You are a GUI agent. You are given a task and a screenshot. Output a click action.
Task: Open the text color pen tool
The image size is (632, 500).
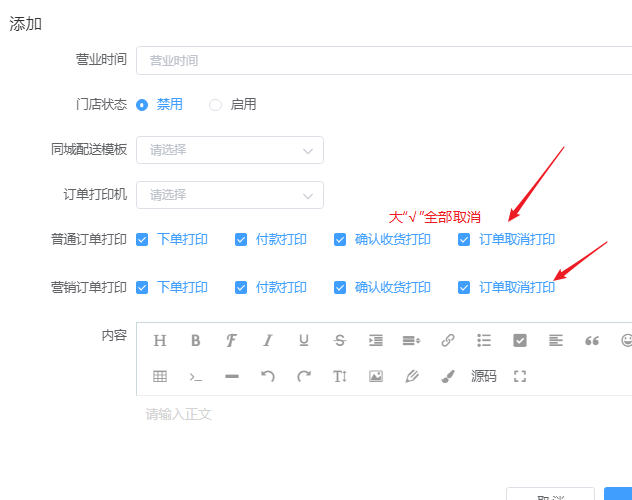412,377
